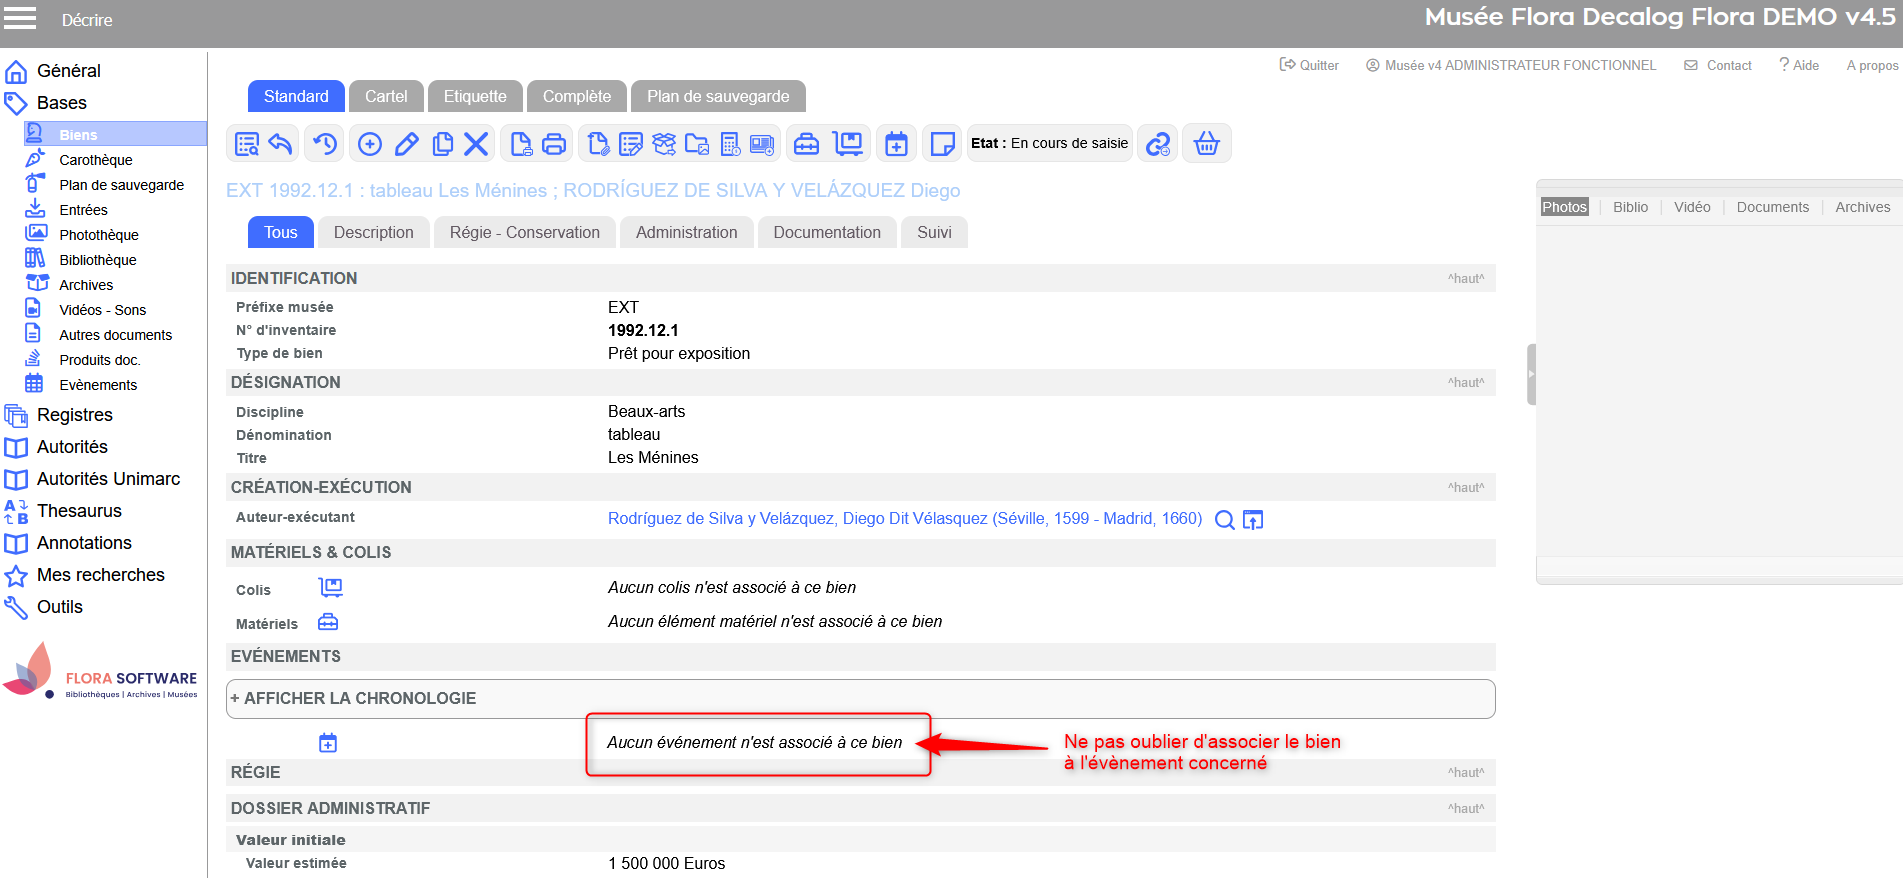Collapse the right side panel handle
The width and height of the screenshot is (1903, 878).
pos(1530,374)
